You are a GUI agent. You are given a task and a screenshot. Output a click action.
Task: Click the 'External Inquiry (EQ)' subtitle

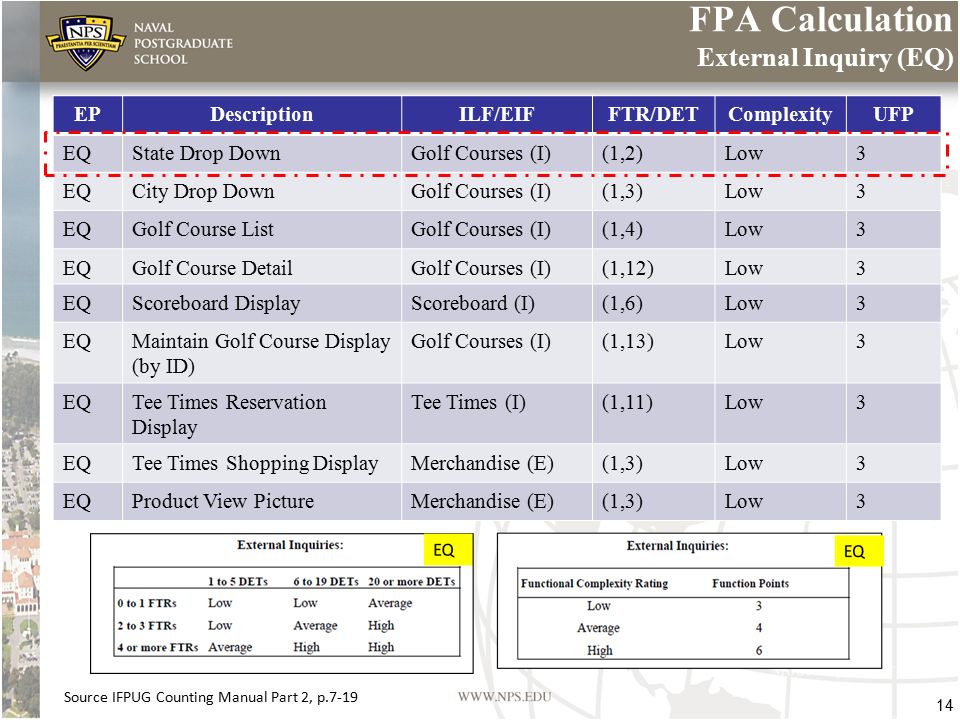[825, 58]
